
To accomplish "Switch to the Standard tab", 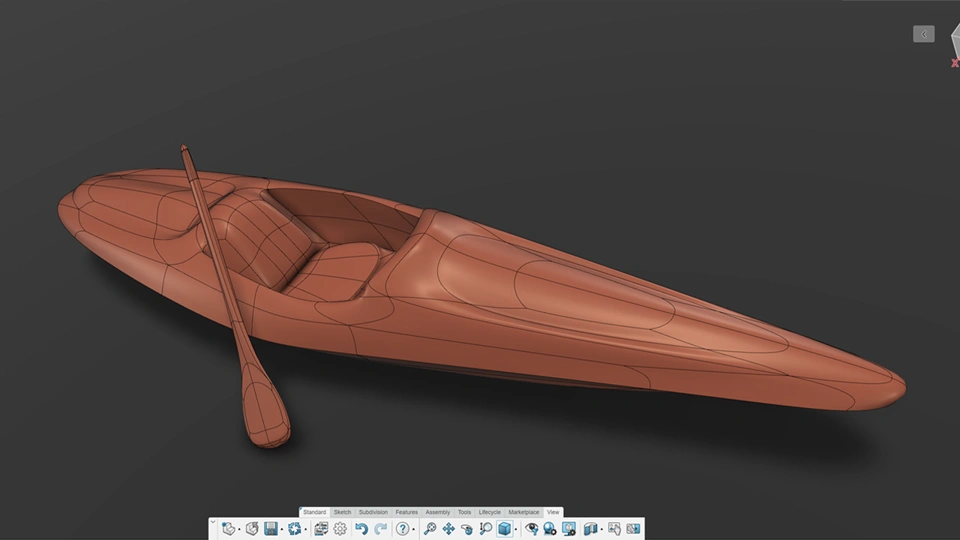I will coord(315,512).
